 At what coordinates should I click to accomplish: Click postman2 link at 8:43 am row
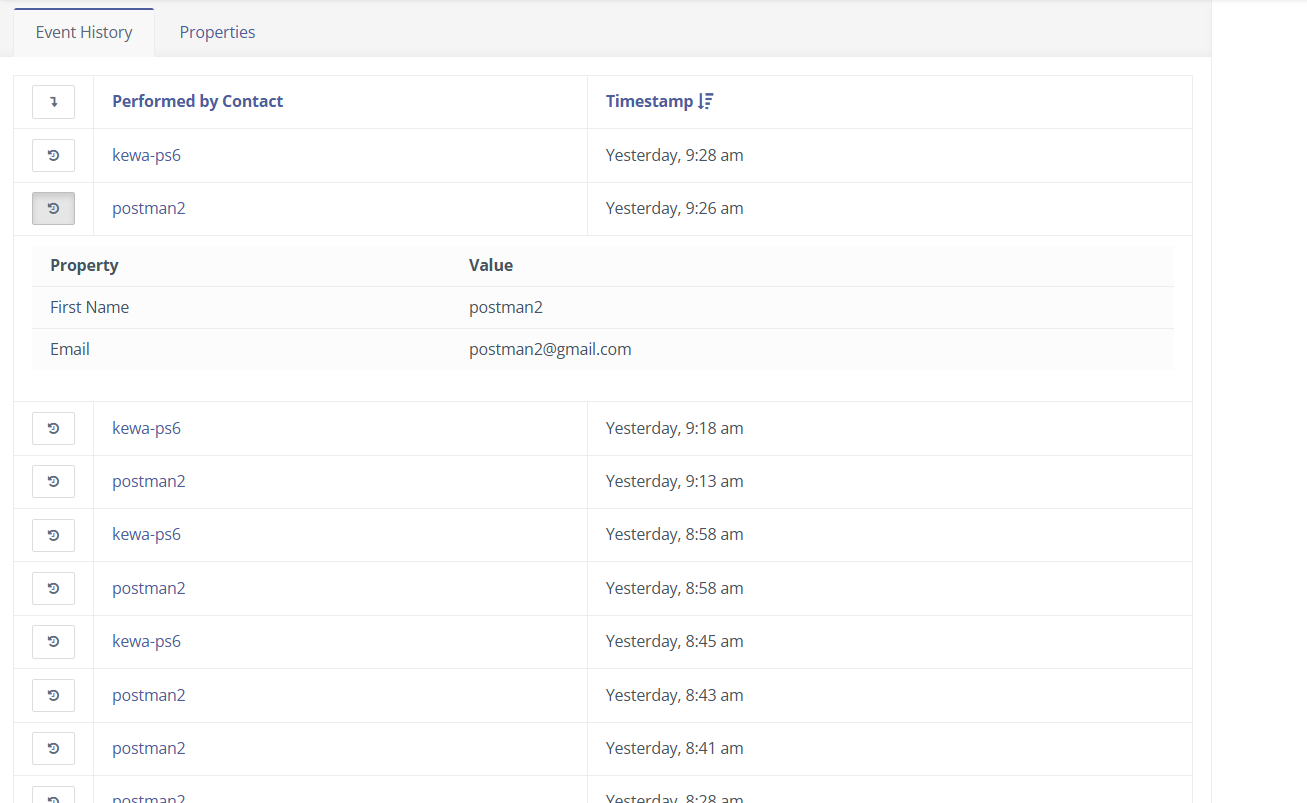click(148, 695)
